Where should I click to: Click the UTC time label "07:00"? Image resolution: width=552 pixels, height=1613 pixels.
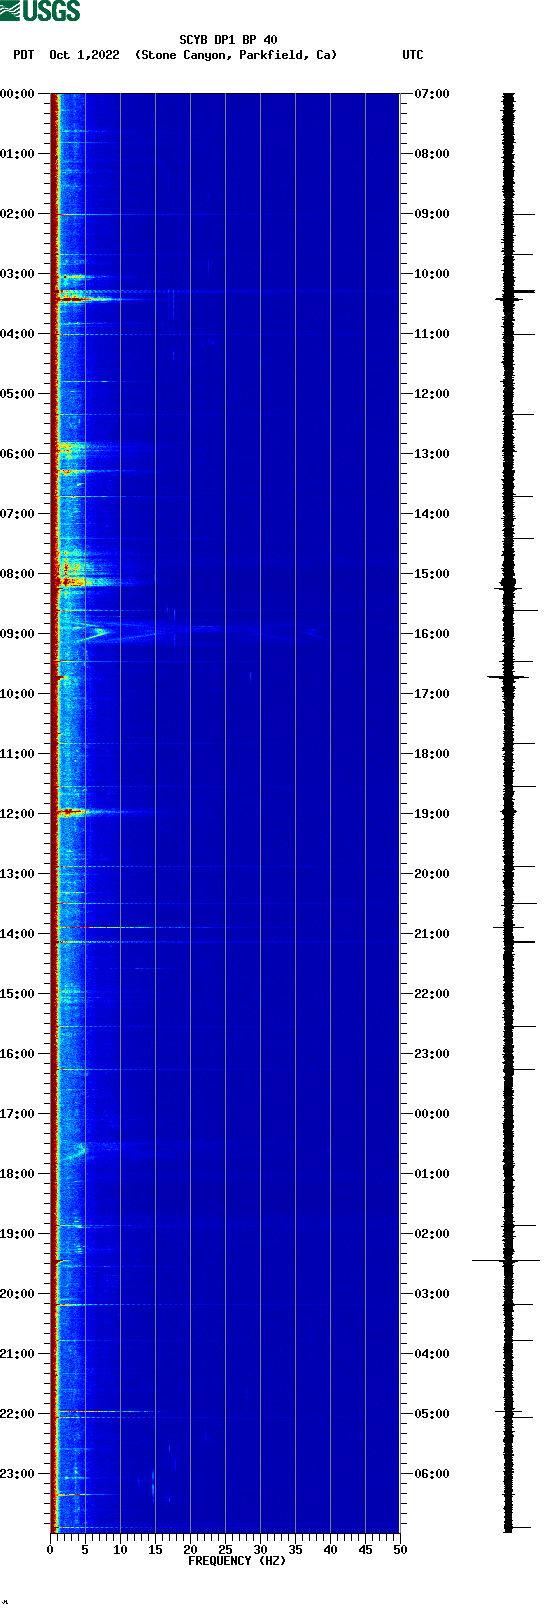(432, 94)
